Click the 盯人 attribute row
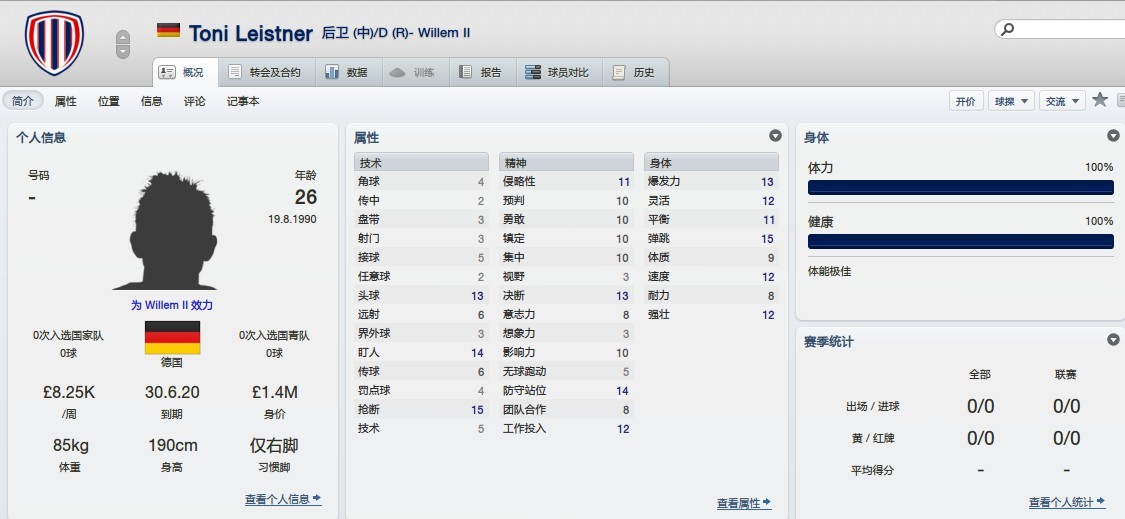This screenshot has width=1125, height=519. click(x=421, y=352)
